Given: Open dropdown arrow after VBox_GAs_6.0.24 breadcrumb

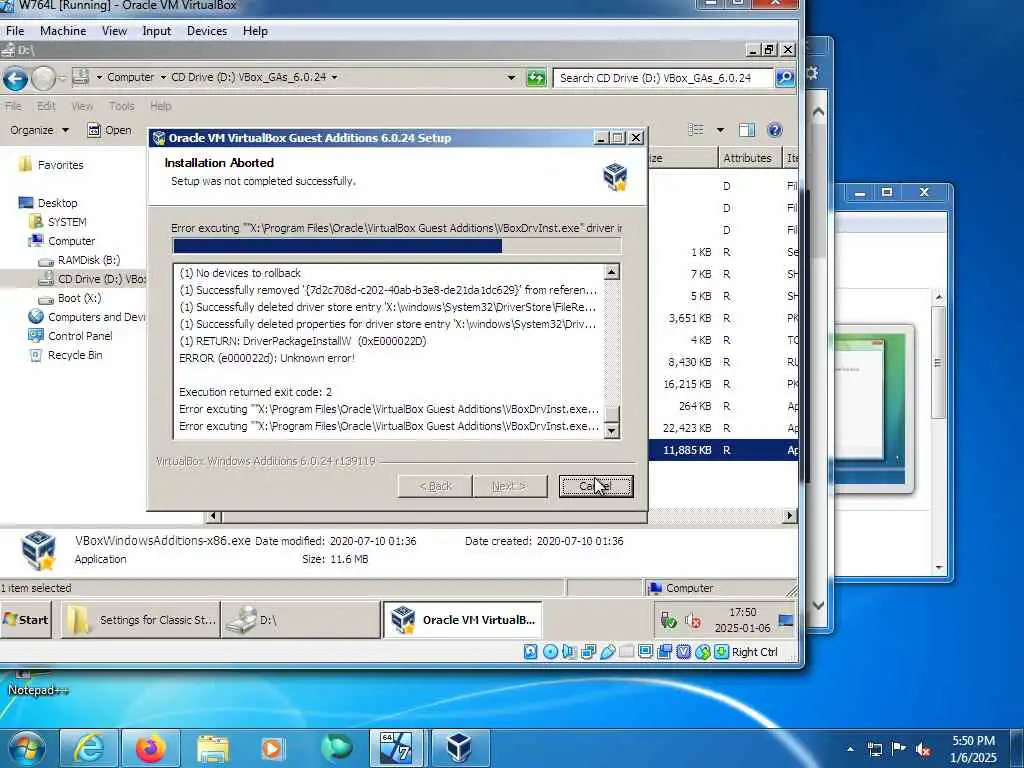Looking at the screenshot, I should [334, 77].
